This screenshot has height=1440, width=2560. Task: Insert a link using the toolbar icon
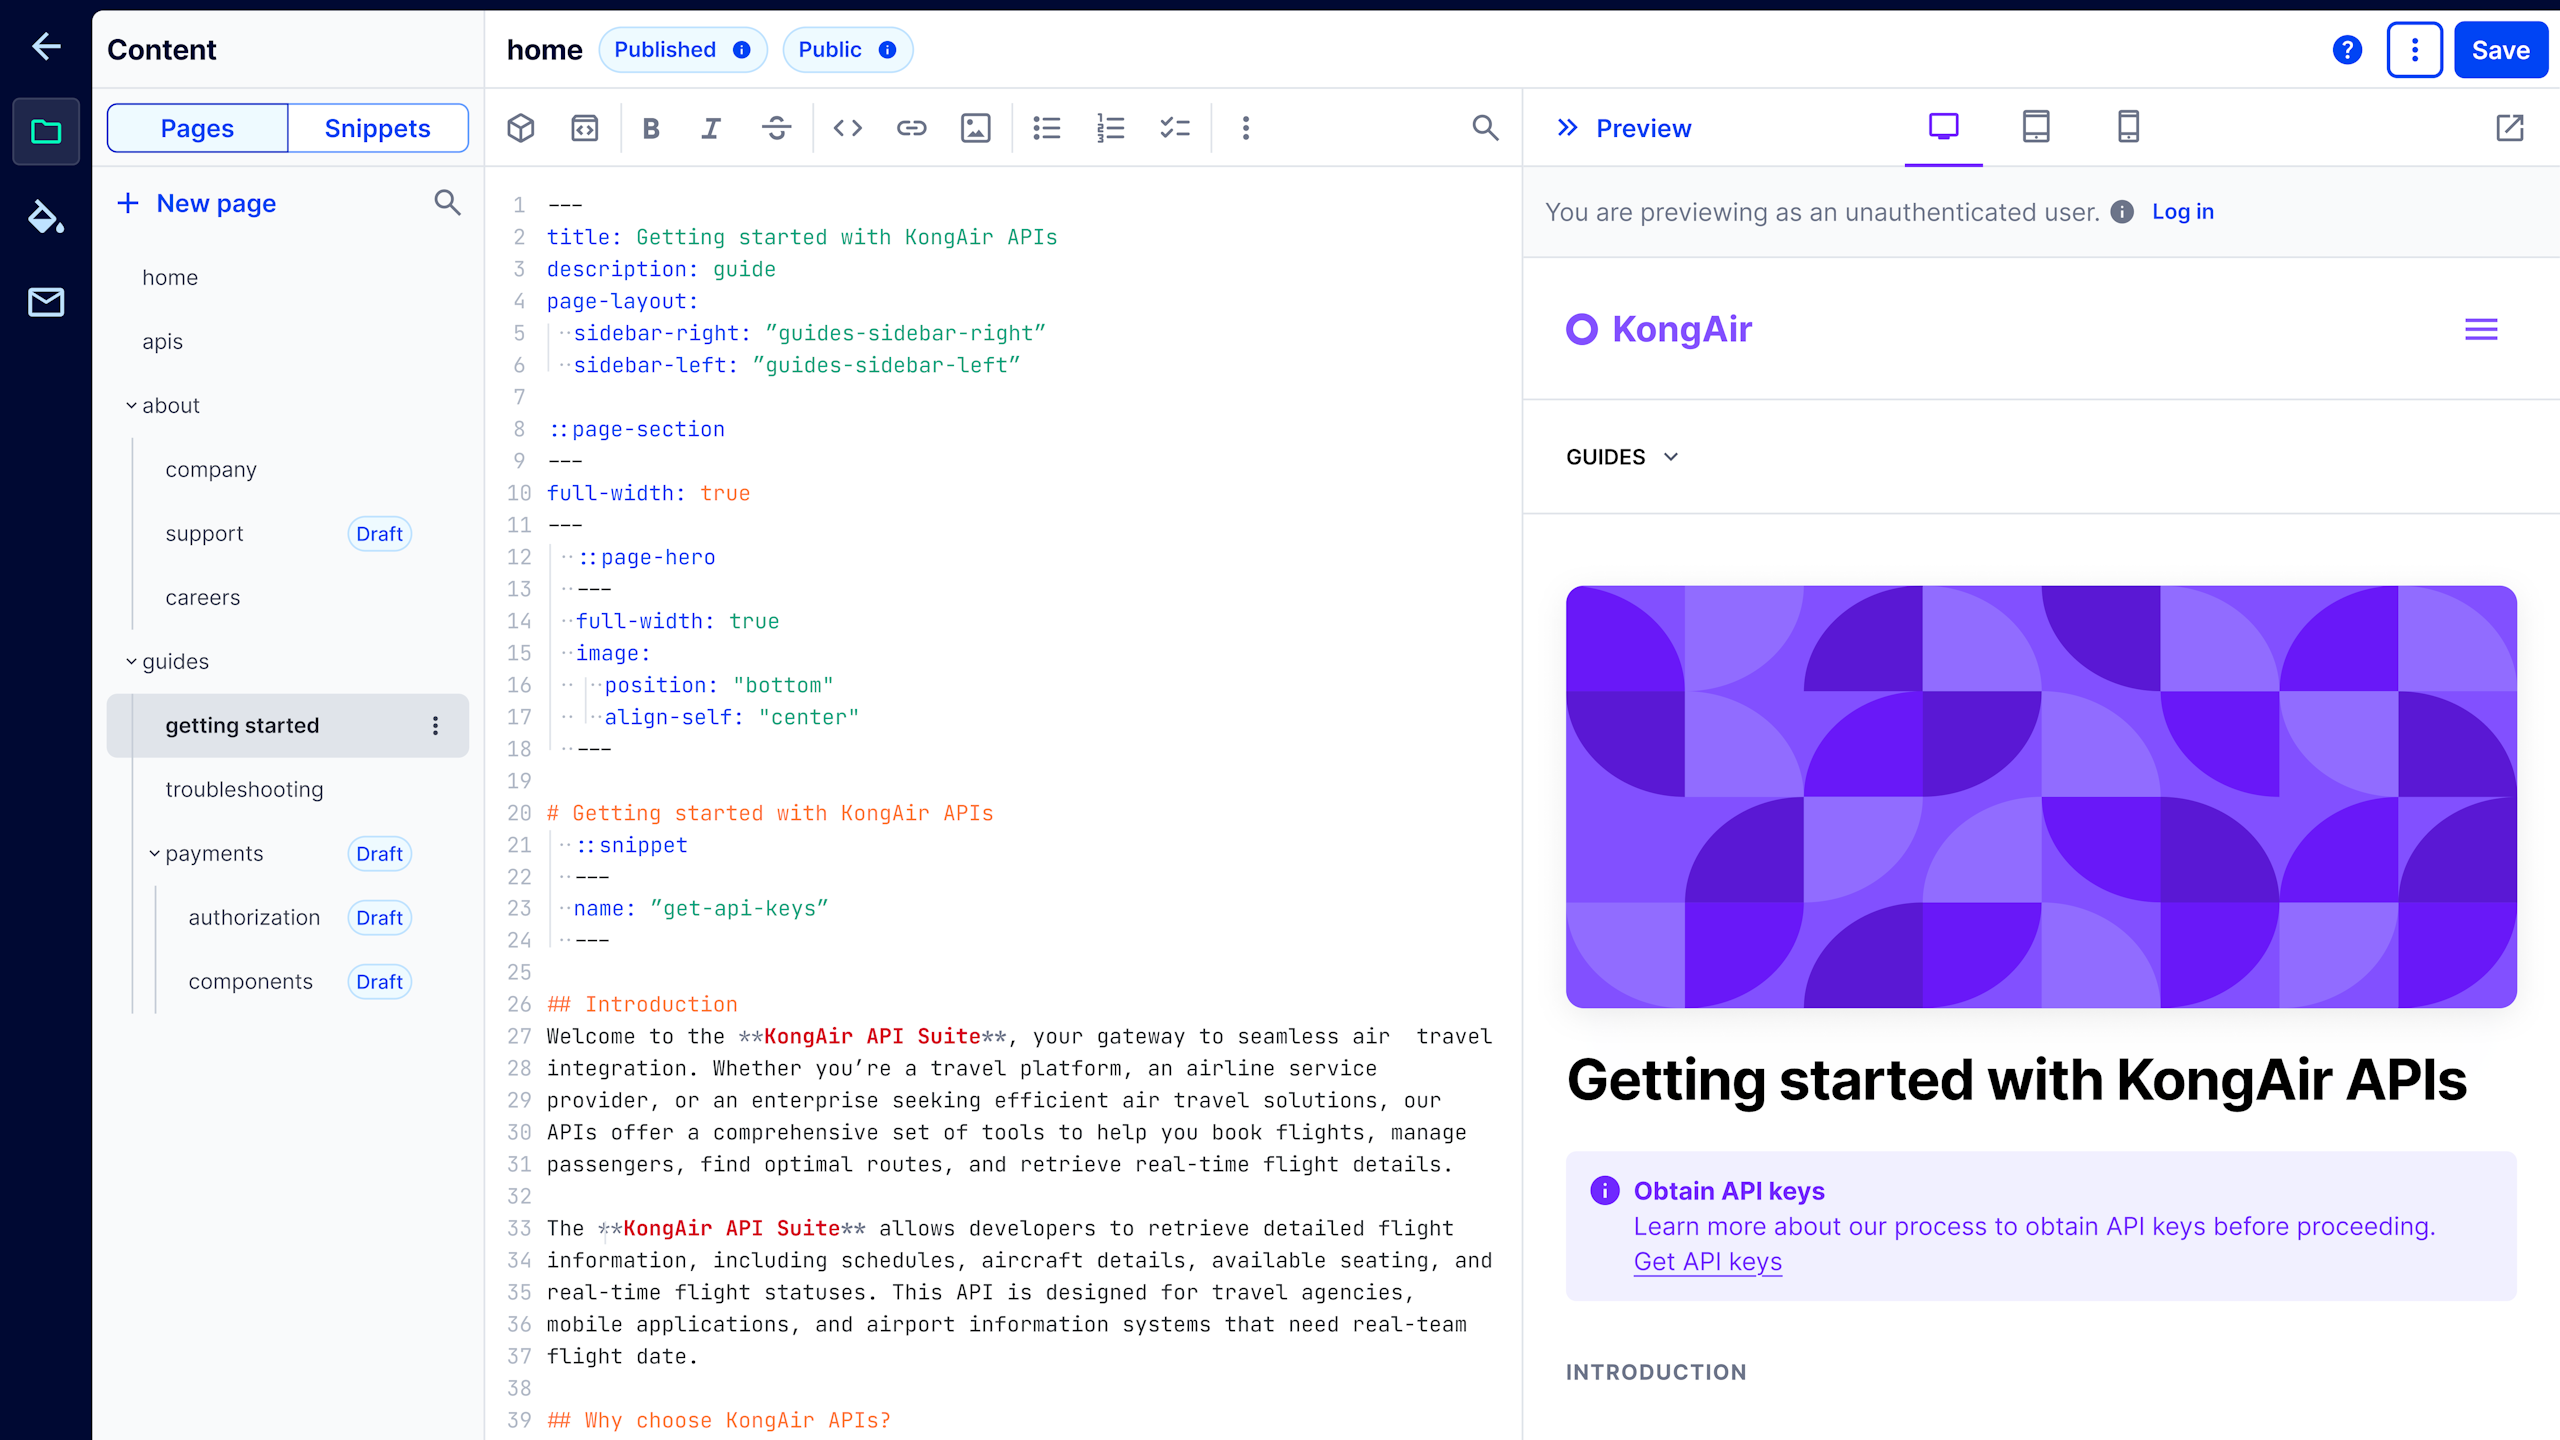point(911,128)
